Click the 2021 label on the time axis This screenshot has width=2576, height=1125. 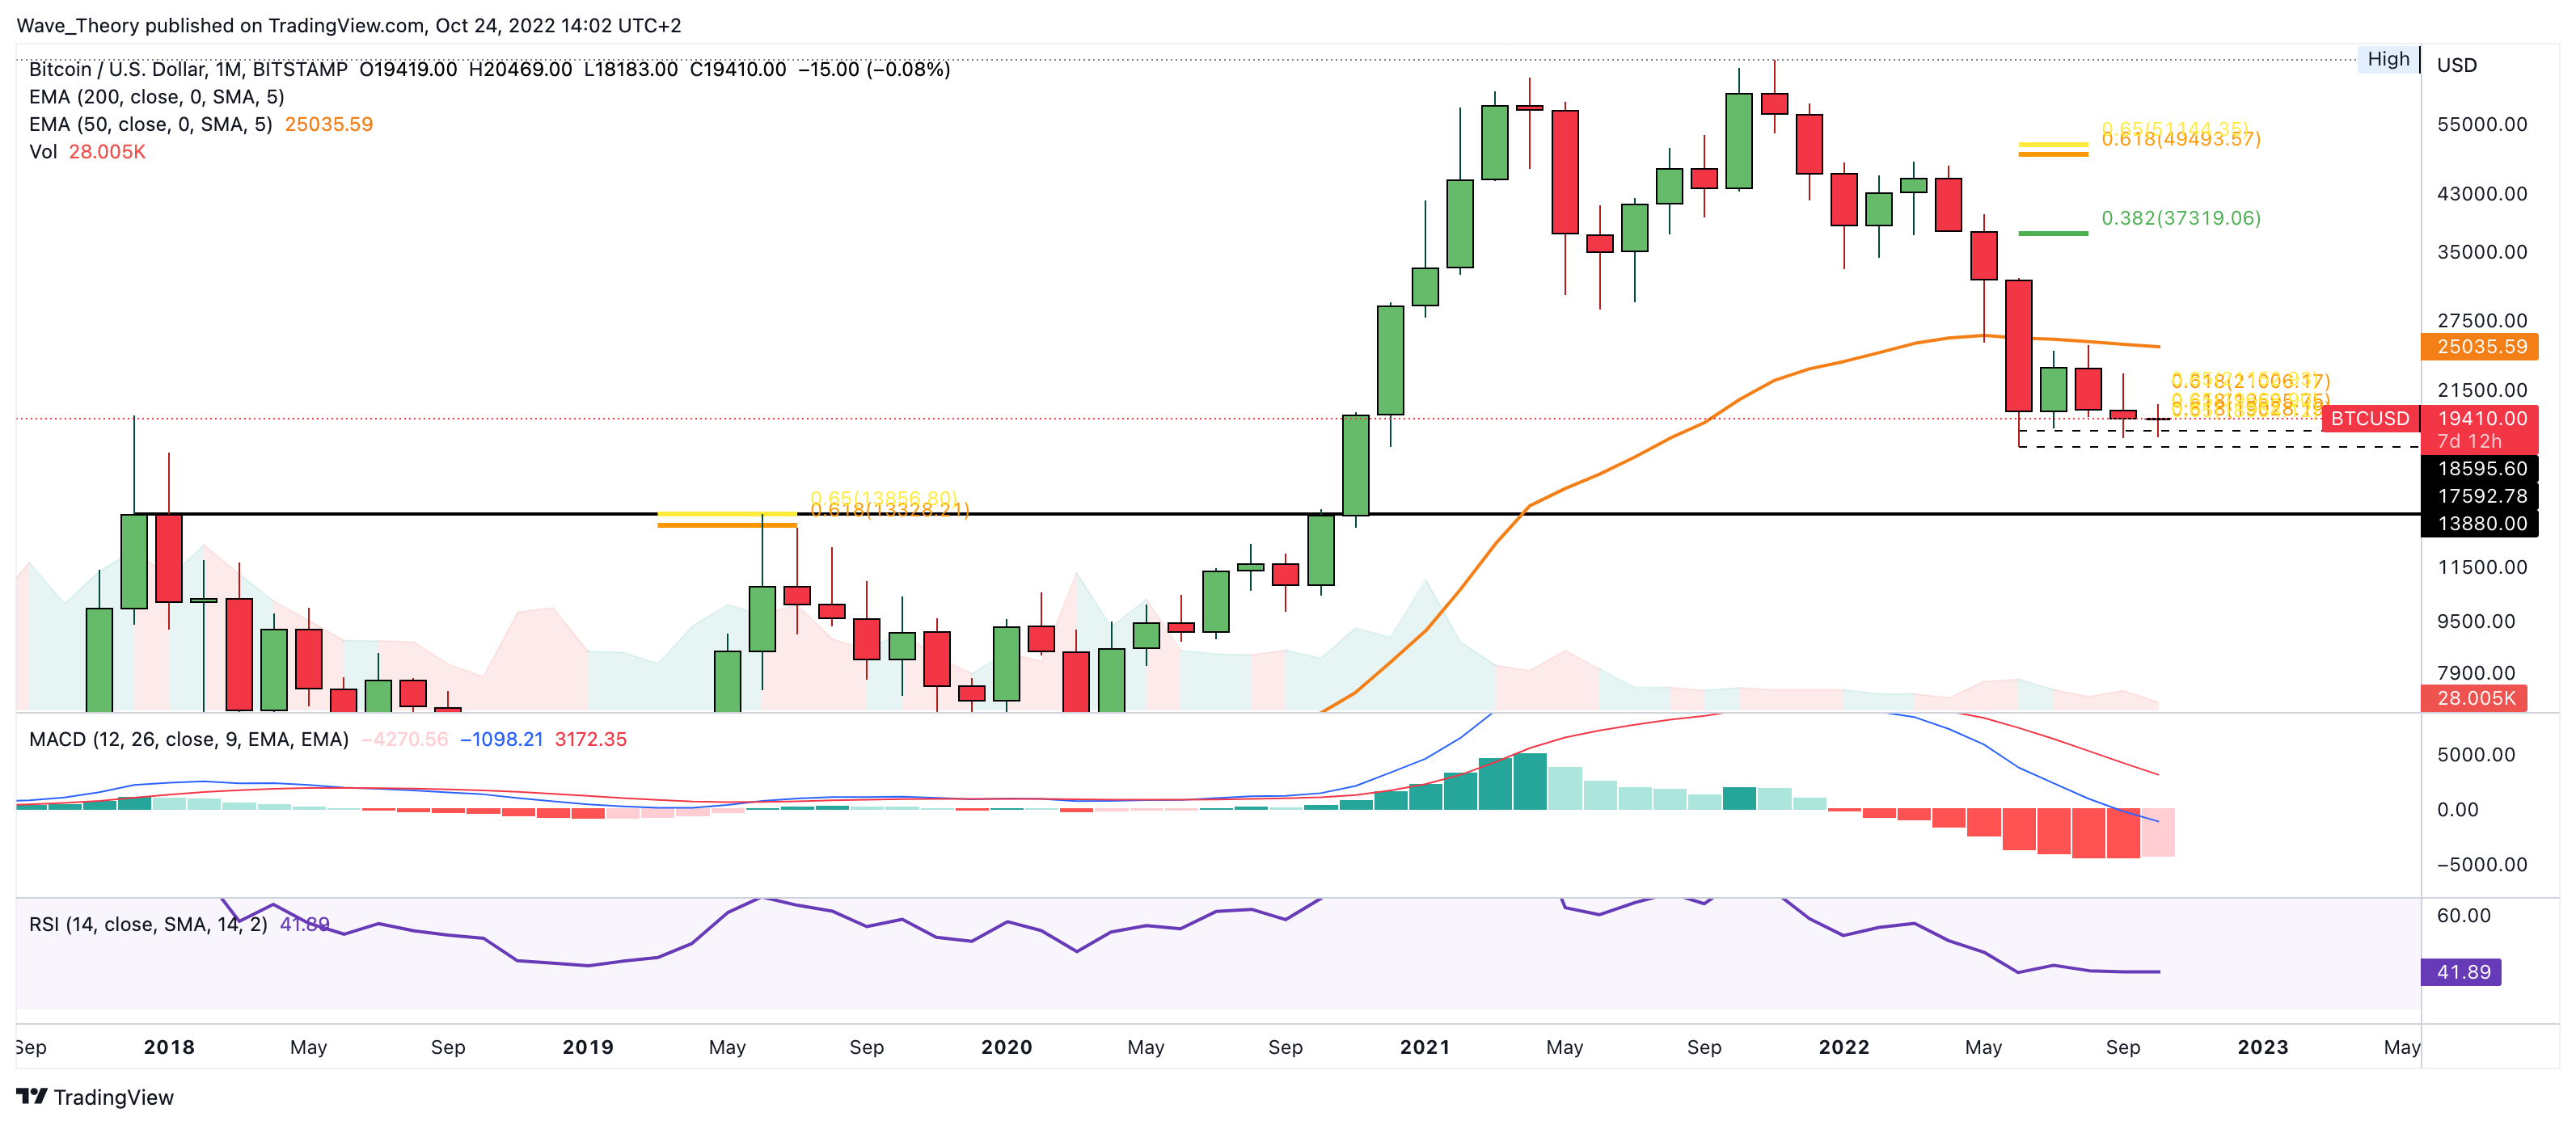coord(1424,1047)
